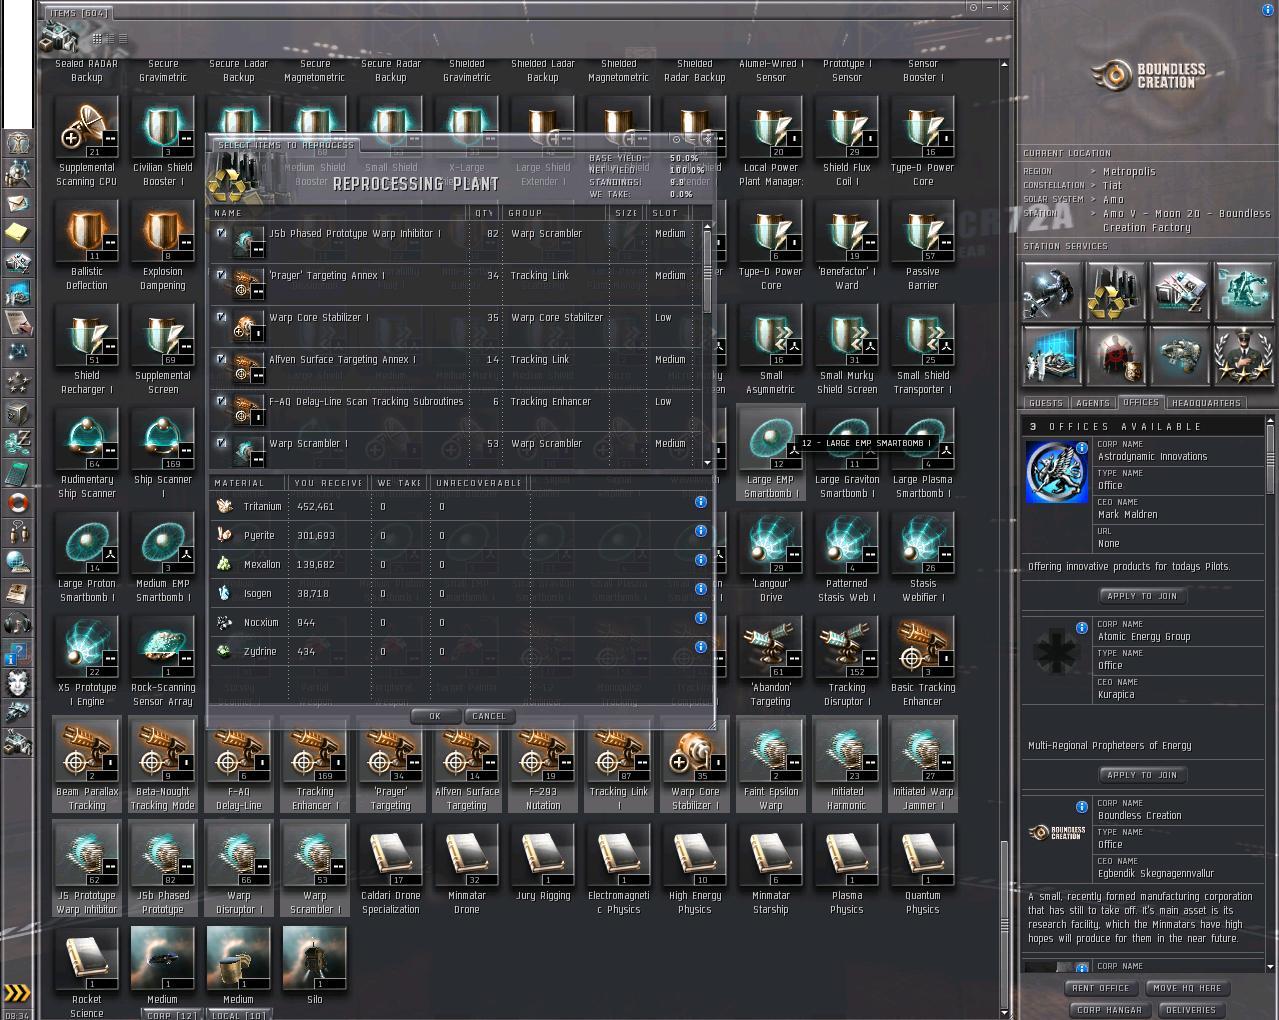Show info for Pyerite material
Viewport: 1279px width, 1020px height.
tap(701, 531)
